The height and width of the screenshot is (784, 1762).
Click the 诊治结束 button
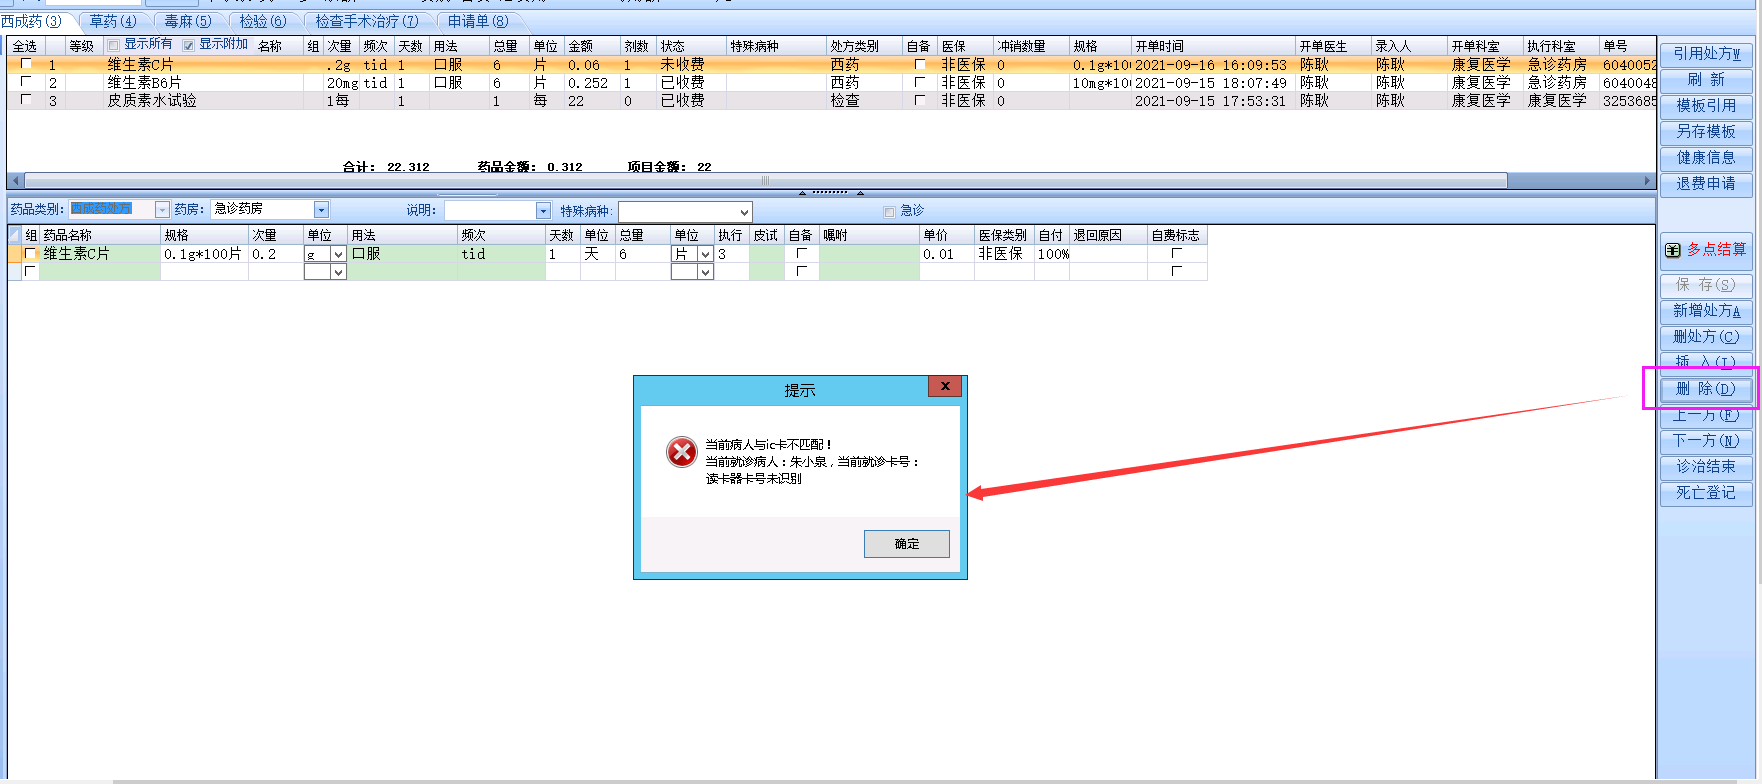pyautogui.click(x=1706, y=467)
